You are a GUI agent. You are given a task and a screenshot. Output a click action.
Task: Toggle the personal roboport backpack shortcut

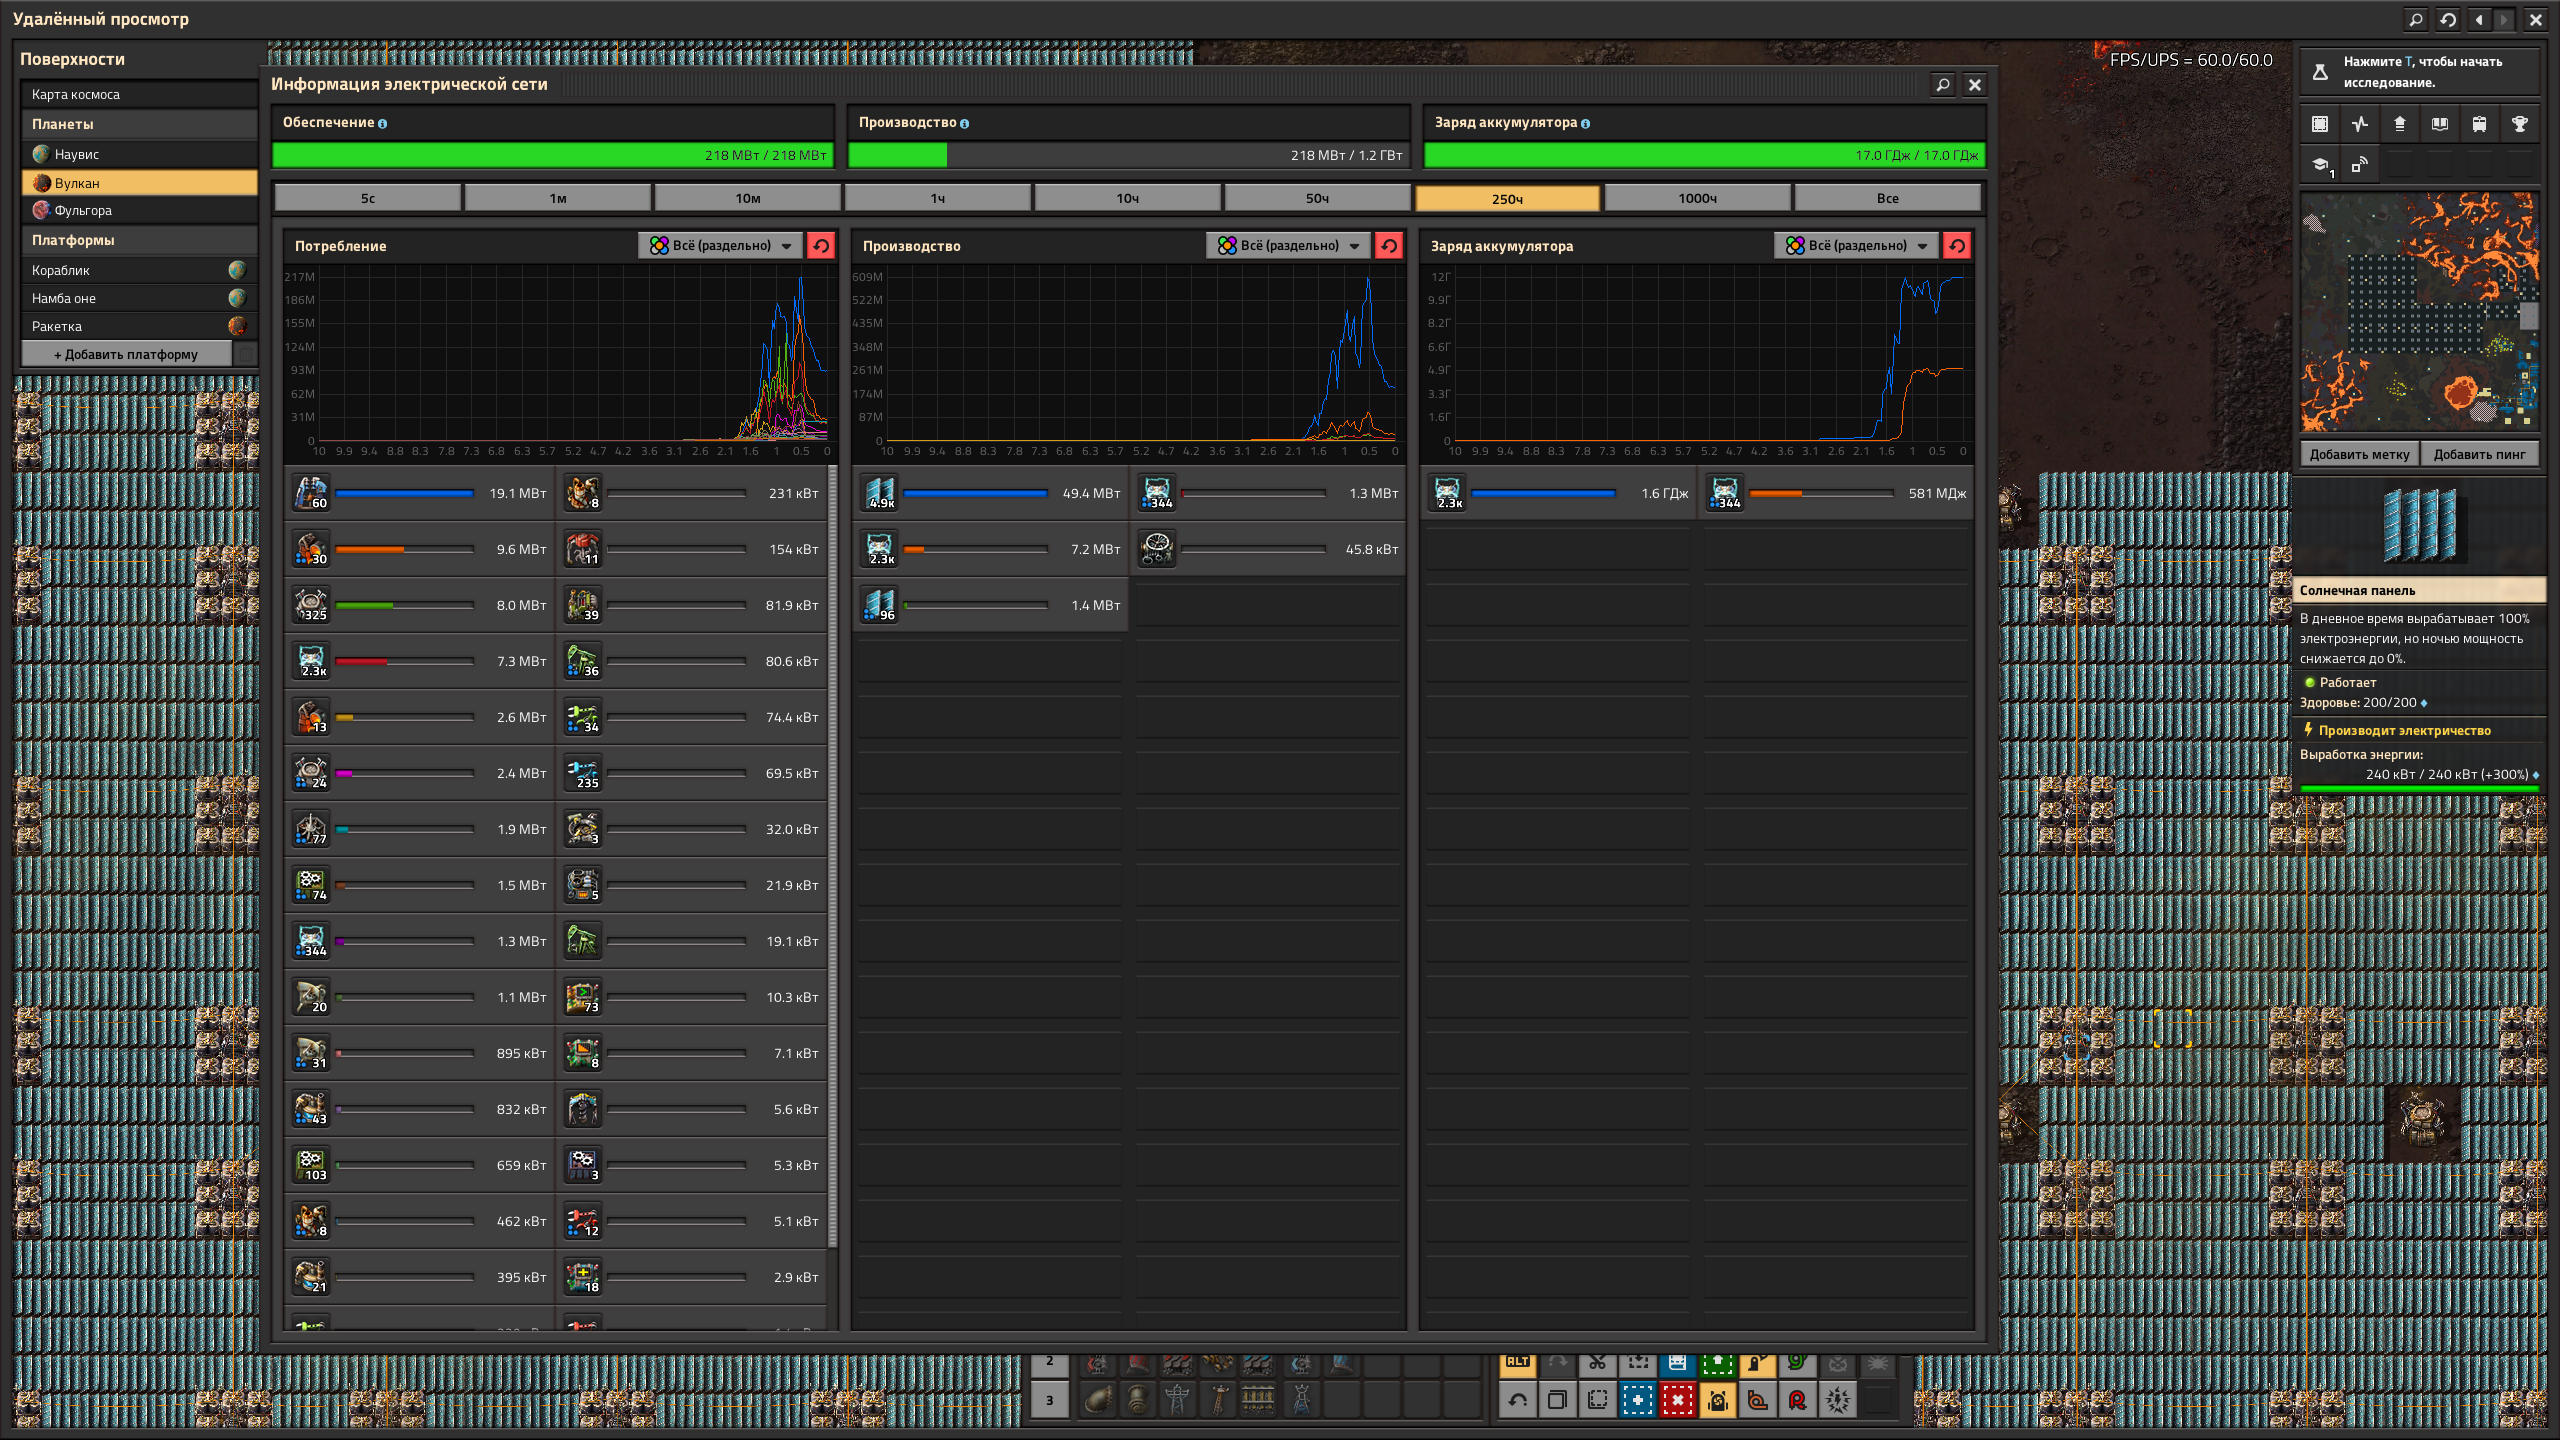[1718, 1400]
